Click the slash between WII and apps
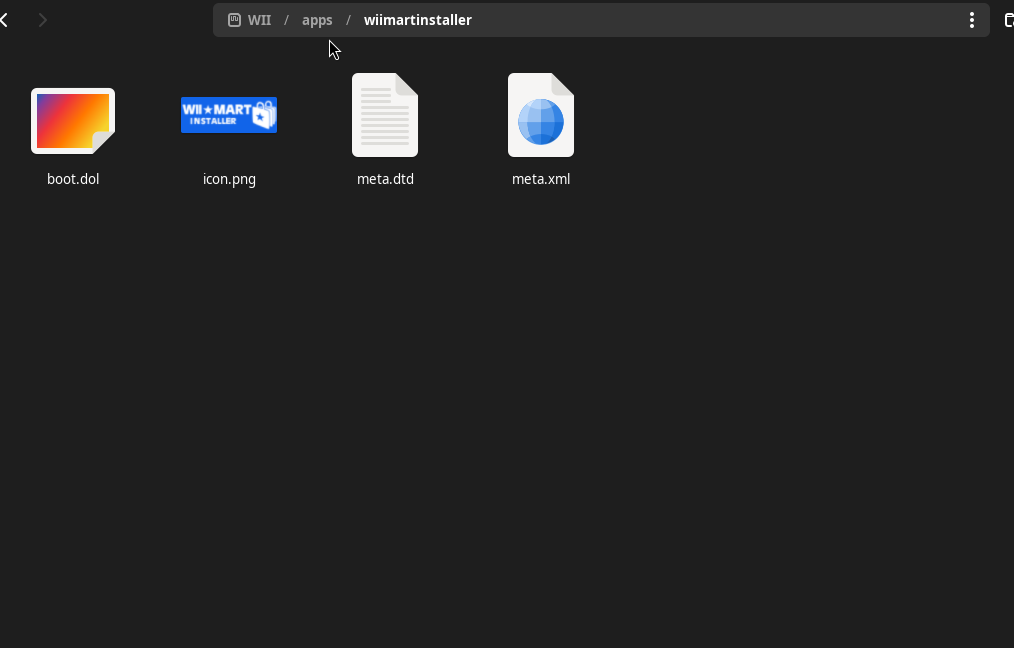1014x648 pixels. pos(286,20)
